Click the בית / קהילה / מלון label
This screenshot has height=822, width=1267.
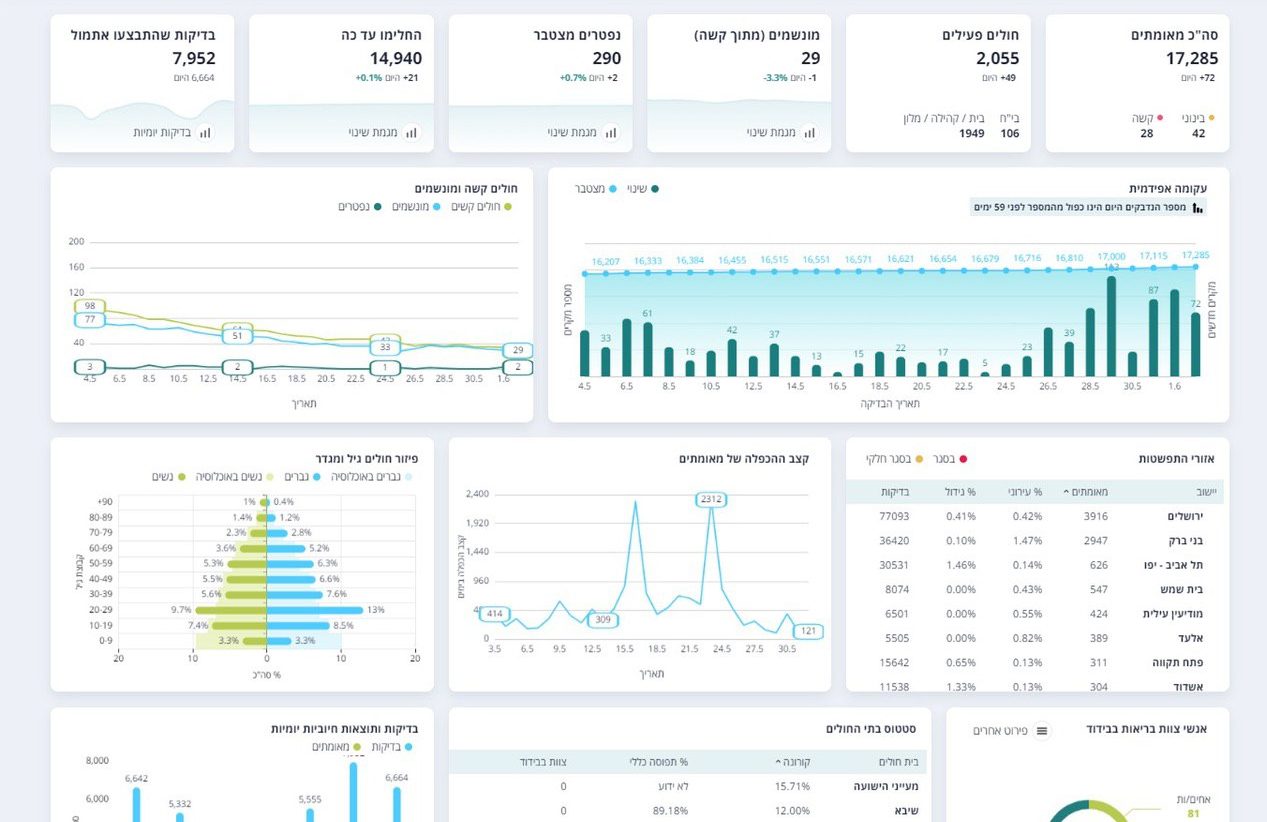click(944, 118)
